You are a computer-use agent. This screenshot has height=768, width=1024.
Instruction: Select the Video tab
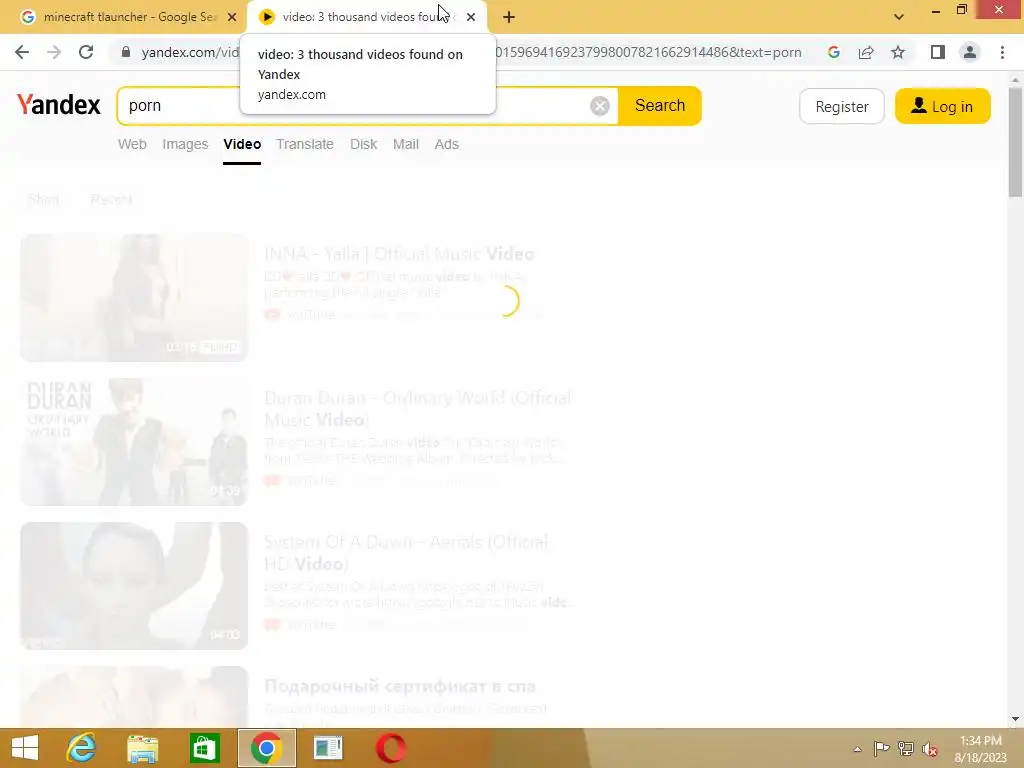tap(242, 144)
